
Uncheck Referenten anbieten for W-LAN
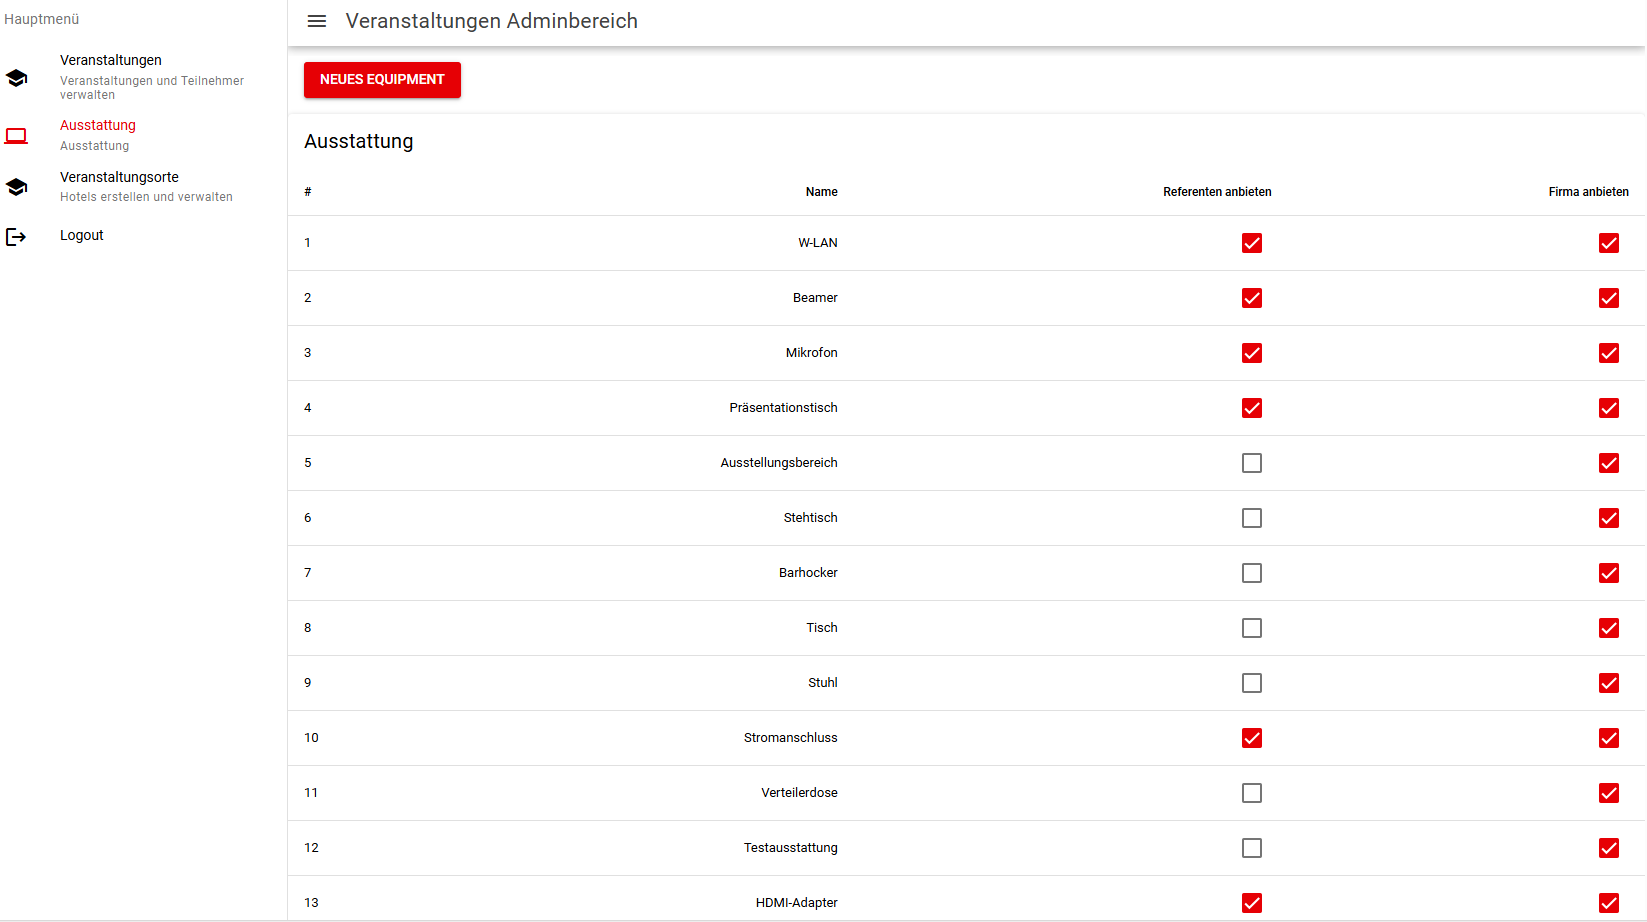1251,243
